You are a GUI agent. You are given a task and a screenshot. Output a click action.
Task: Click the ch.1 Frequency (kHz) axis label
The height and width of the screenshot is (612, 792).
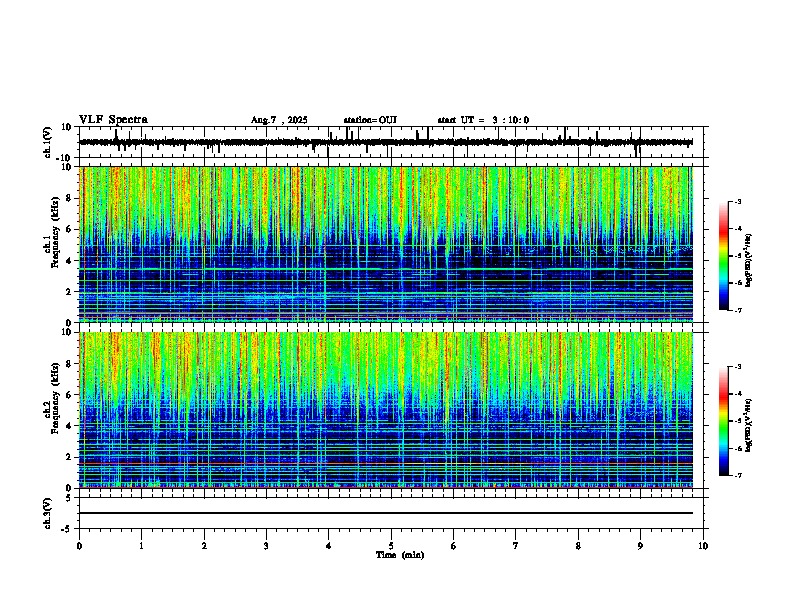point(52,232)
